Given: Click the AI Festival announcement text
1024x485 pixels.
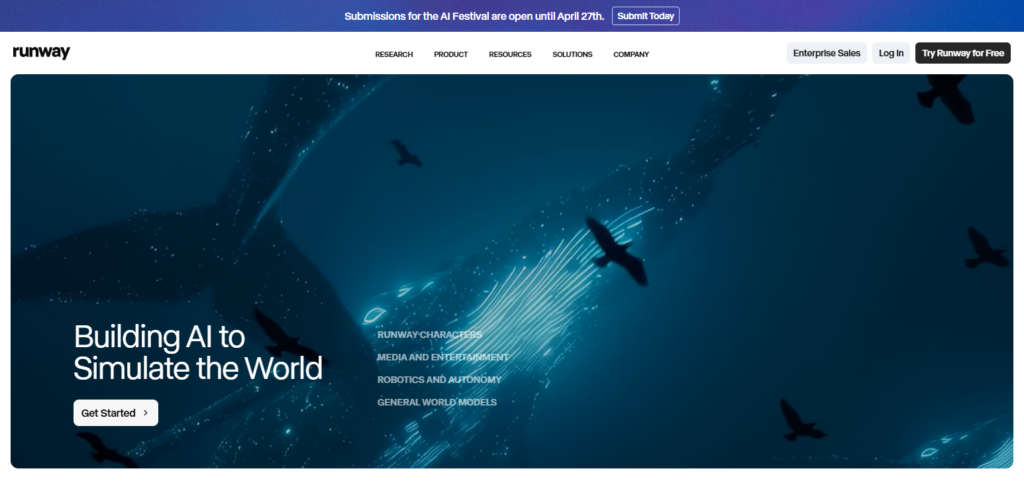Looking at the screenshot, I should [474, 16].
